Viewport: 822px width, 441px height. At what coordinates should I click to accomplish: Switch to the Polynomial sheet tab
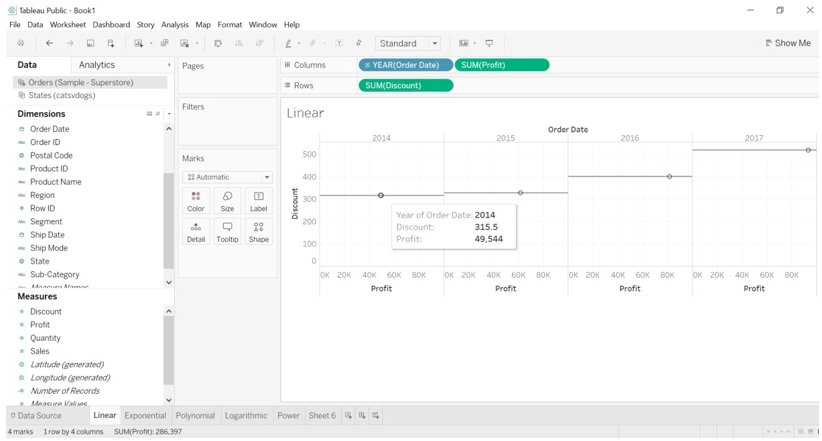(195, 416)
